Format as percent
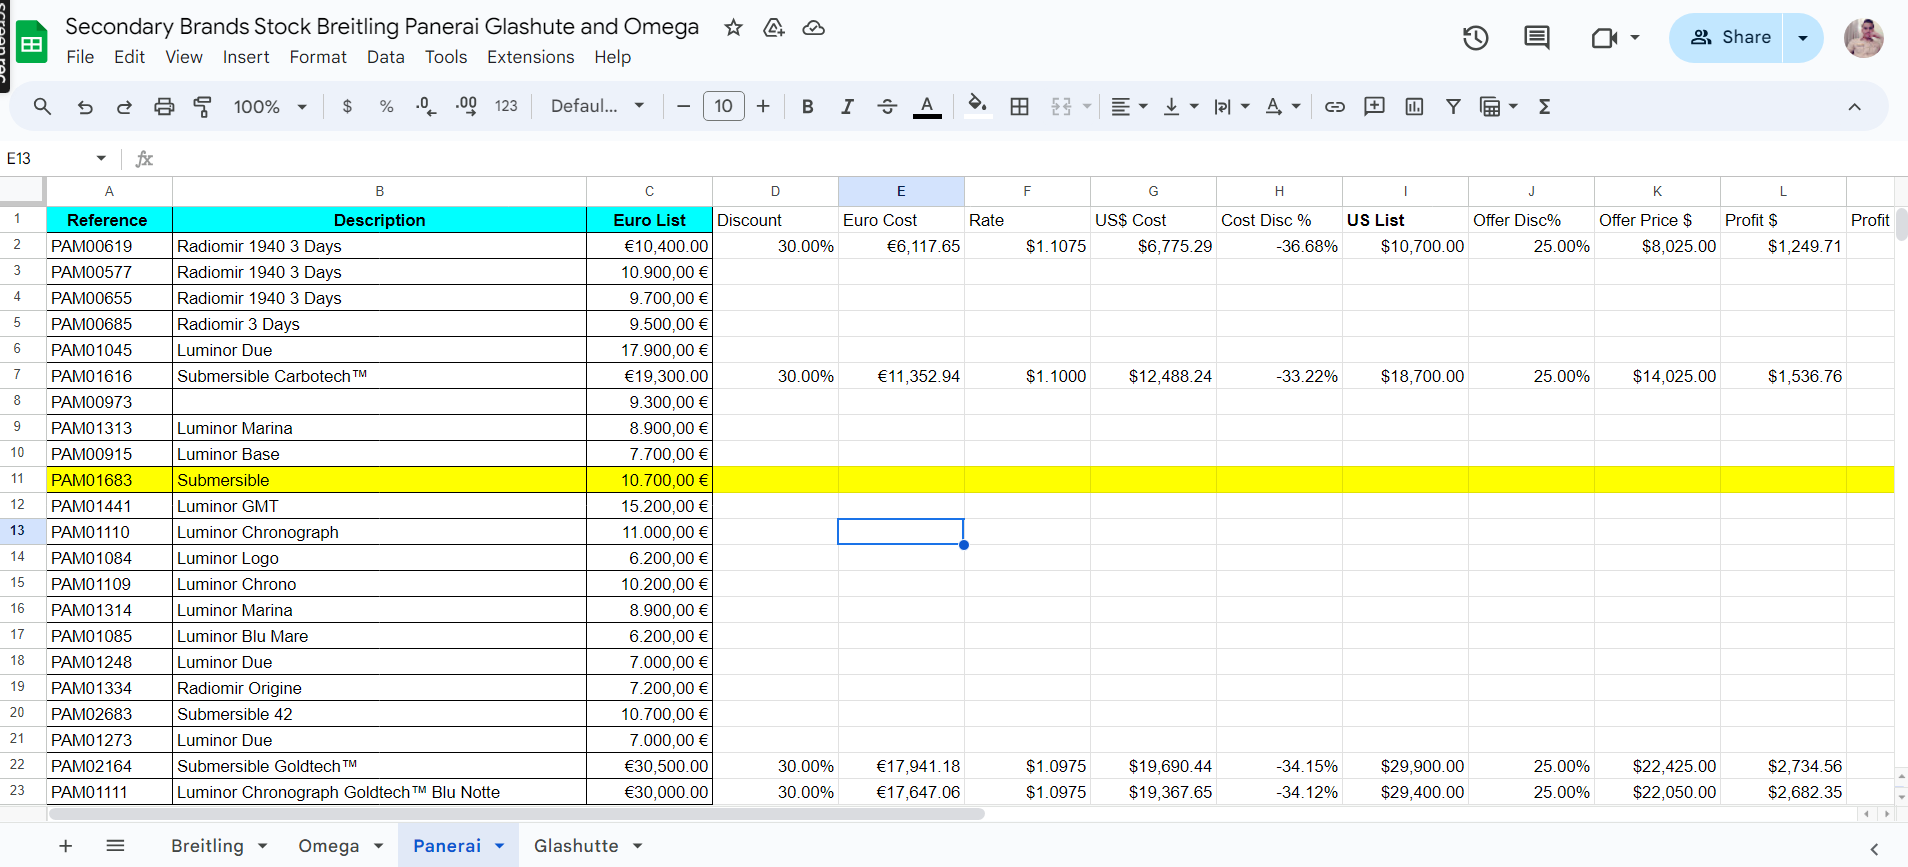Image resolution: width=1908 pixels, height=867 pixels. click(386, 106)
